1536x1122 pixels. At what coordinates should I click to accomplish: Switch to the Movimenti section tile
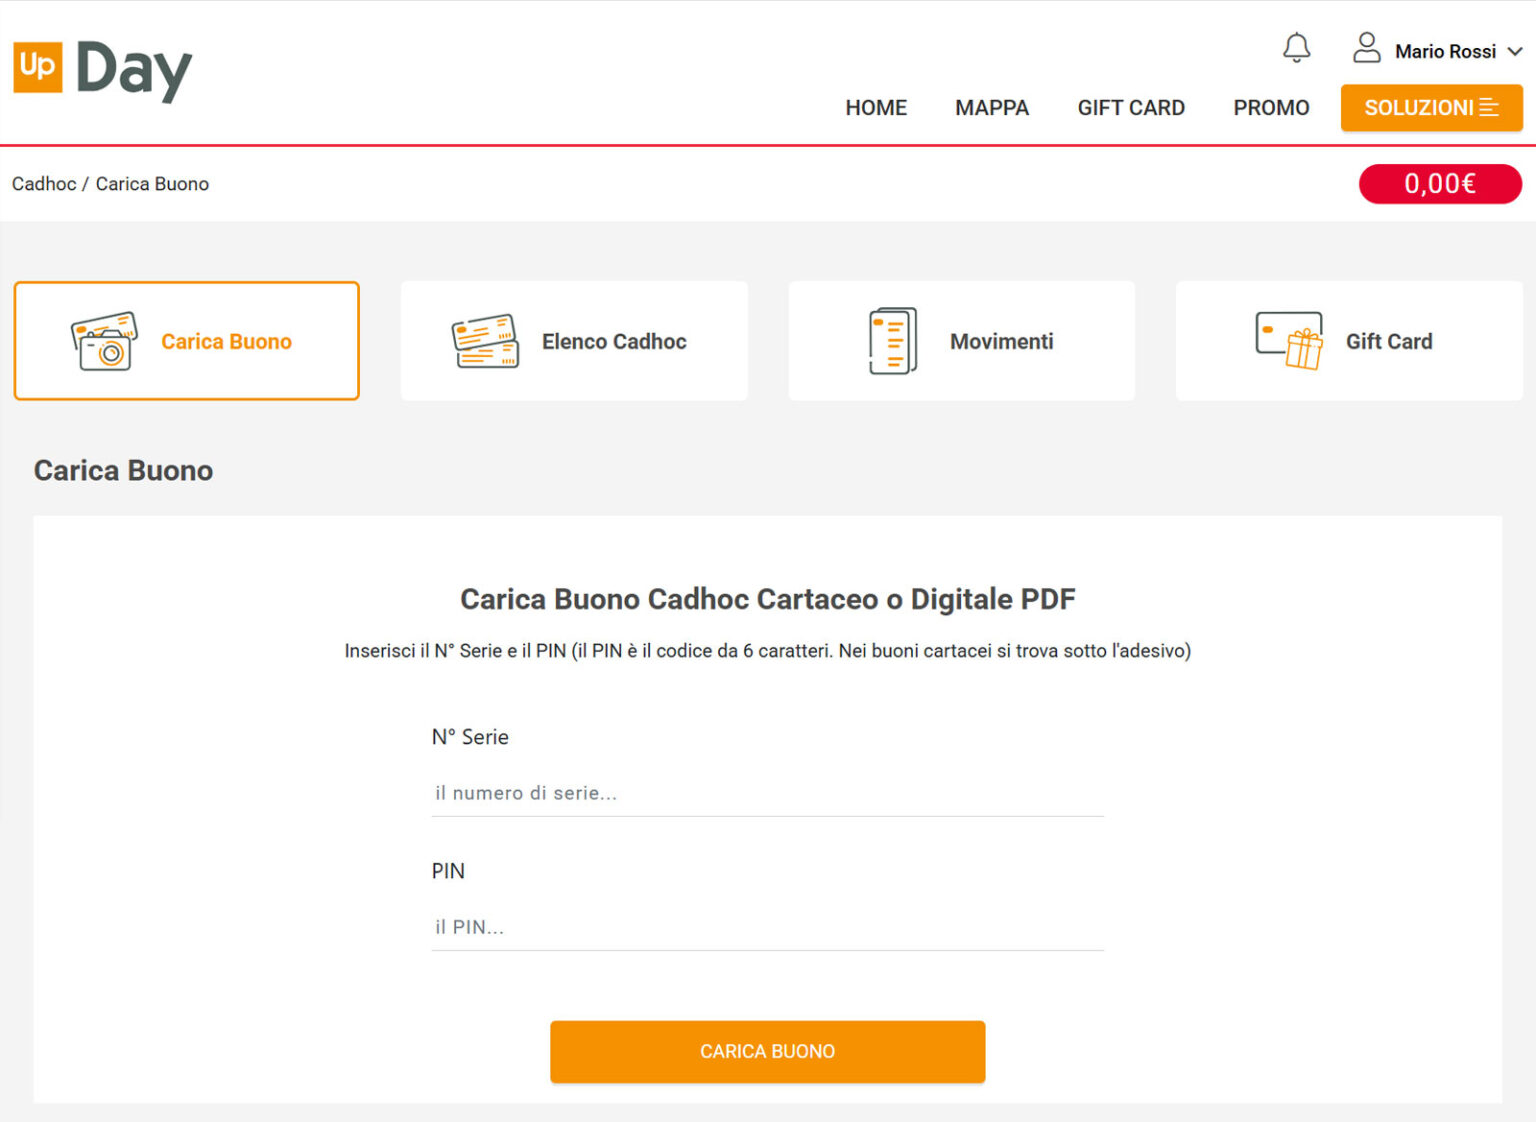coord(961,341)
